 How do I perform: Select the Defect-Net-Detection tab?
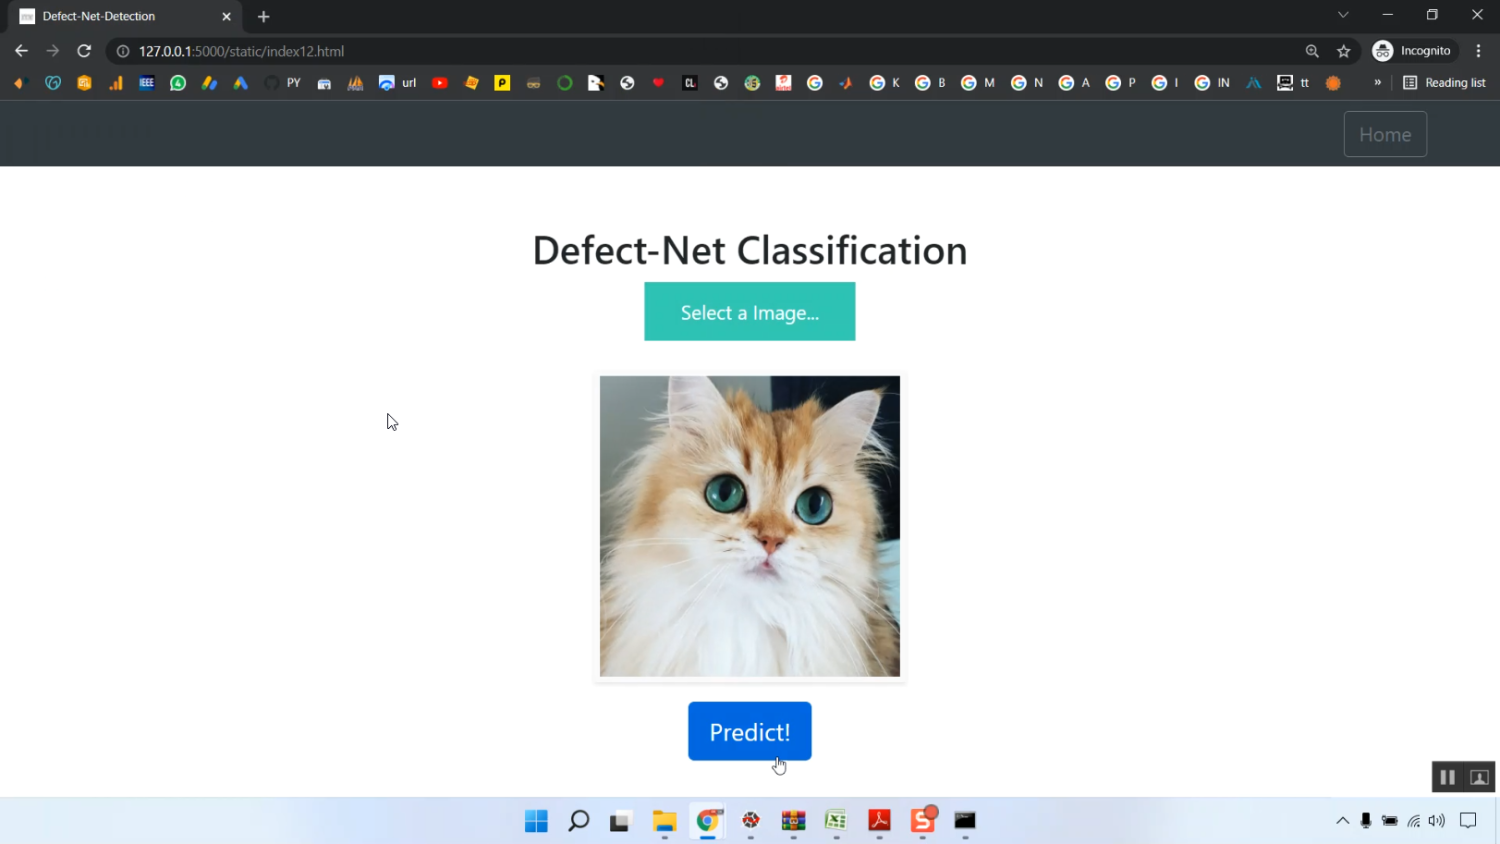coord(125,17)
